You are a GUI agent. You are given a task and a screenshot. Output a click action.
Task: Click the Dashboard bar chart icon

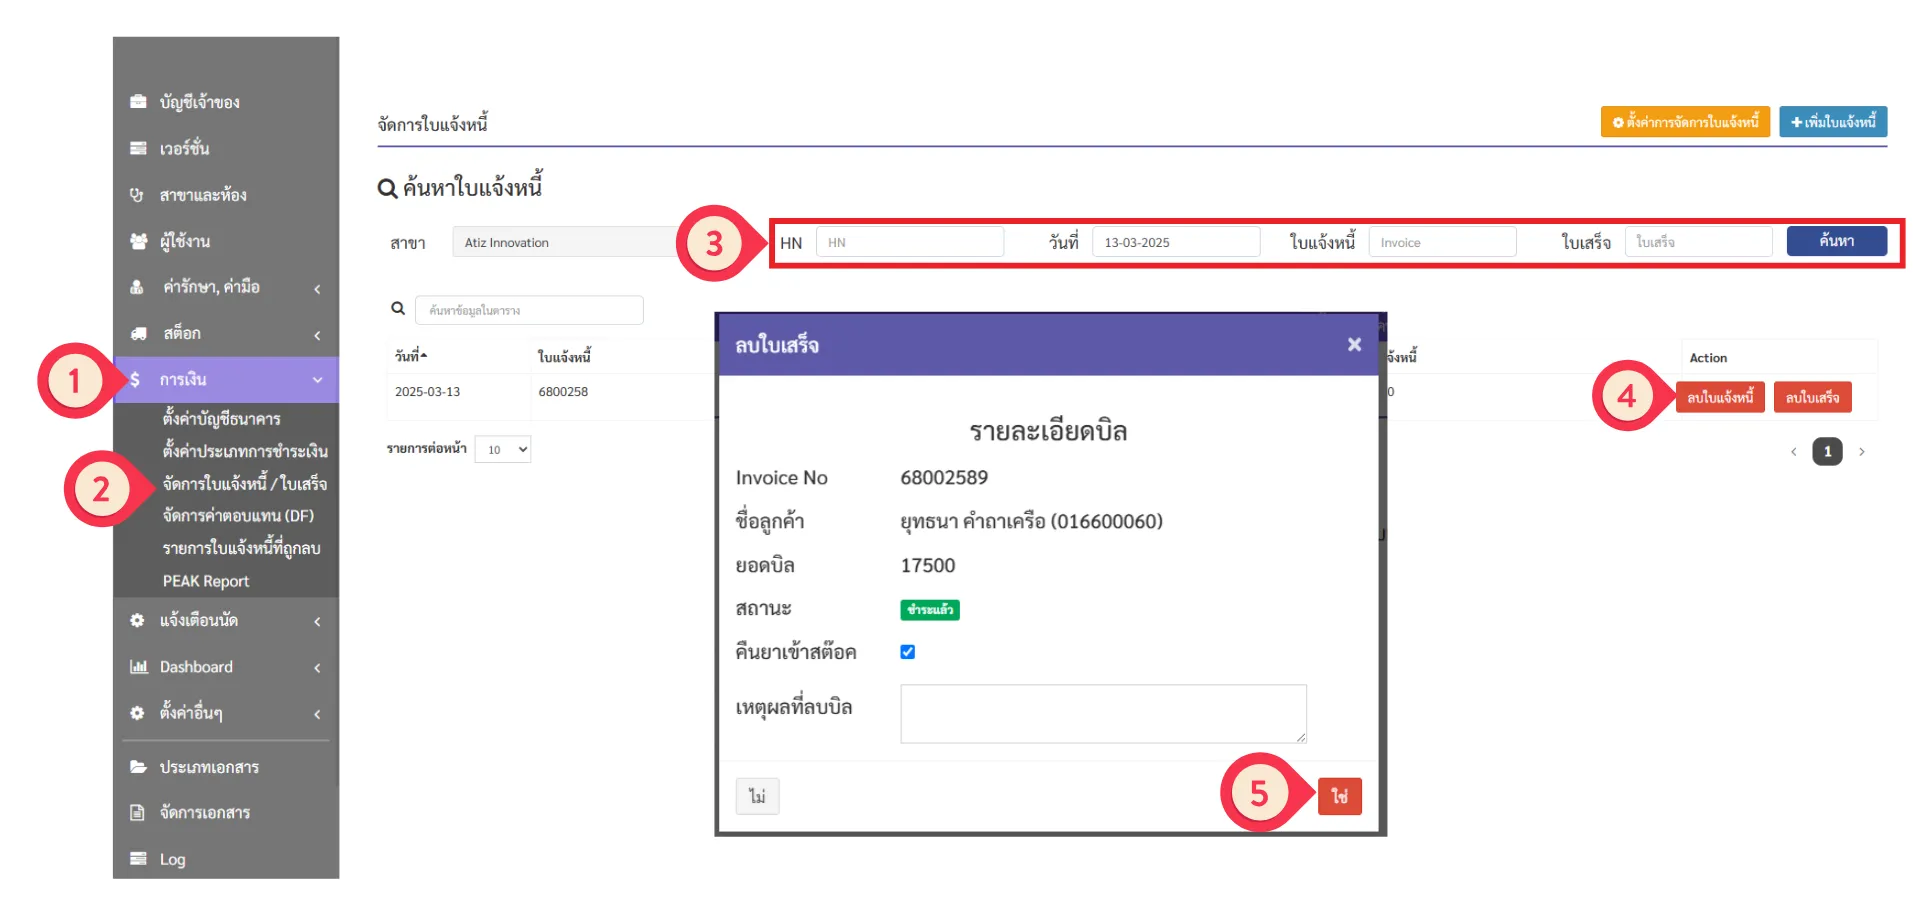point(138,667)
